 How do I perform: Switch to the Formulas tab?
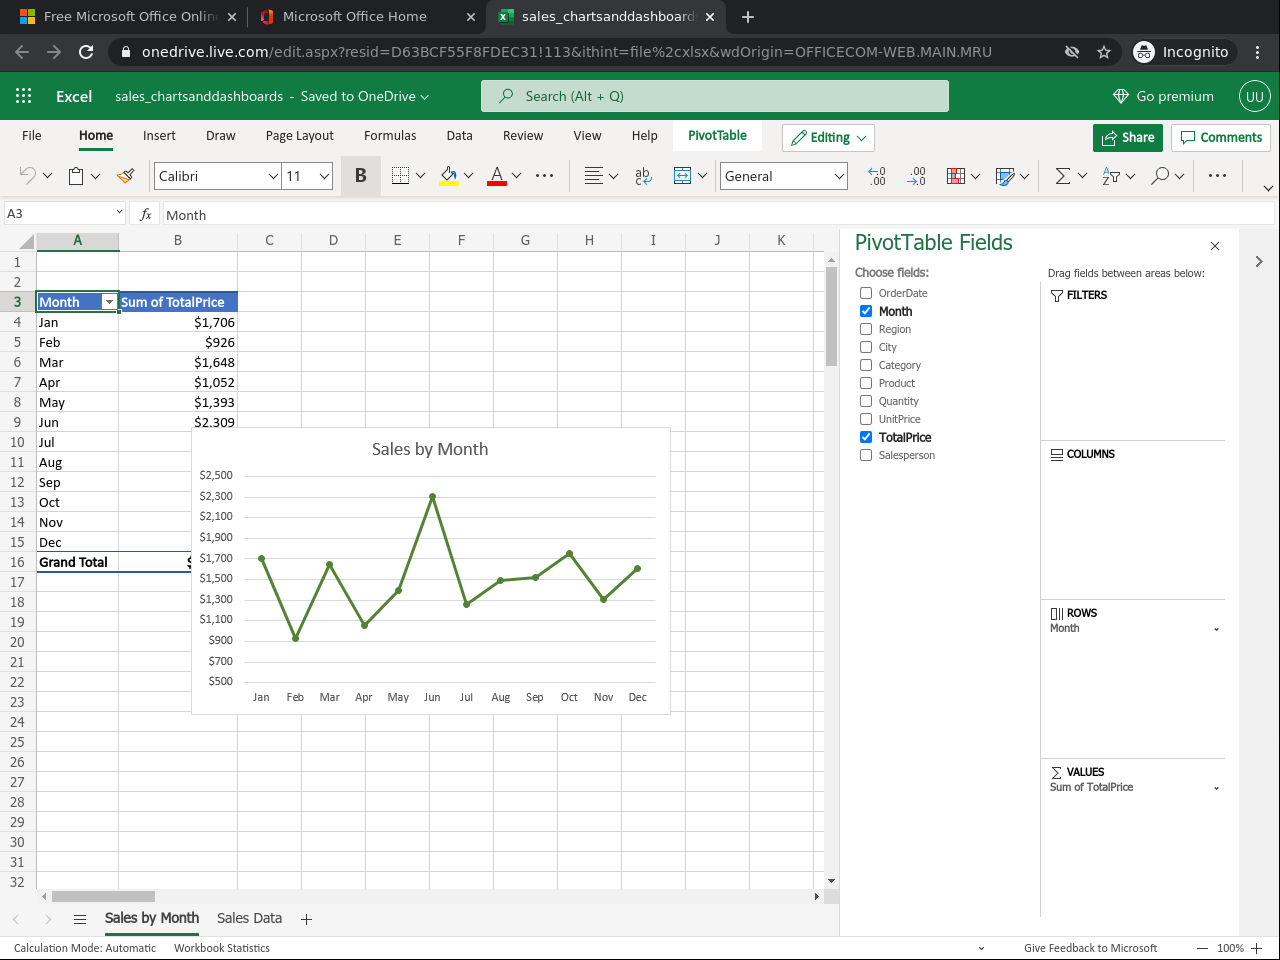coord(390,136)
